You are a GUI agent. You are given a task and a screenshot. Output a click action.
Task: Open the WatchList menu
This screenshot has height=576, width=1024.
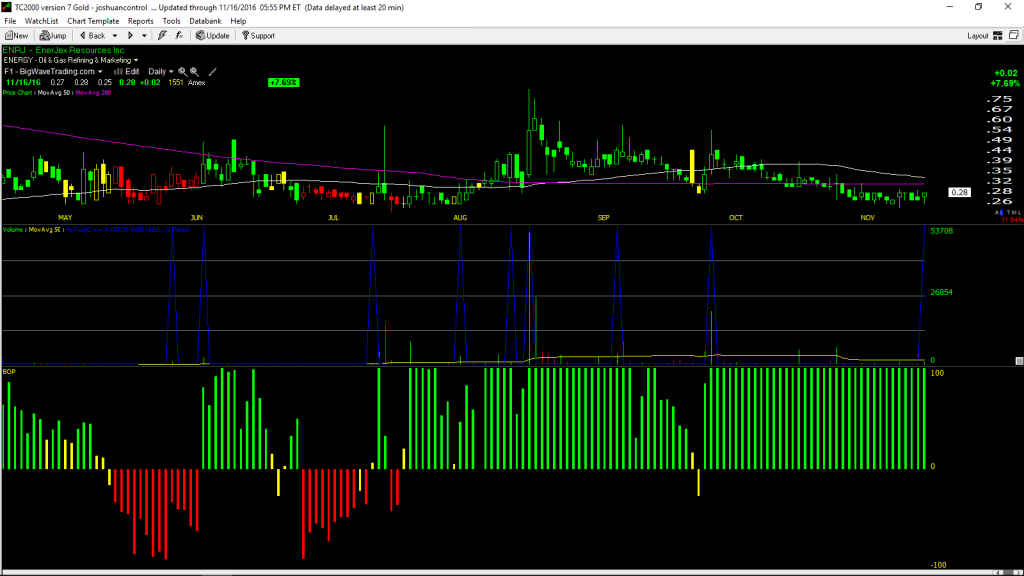41,21
